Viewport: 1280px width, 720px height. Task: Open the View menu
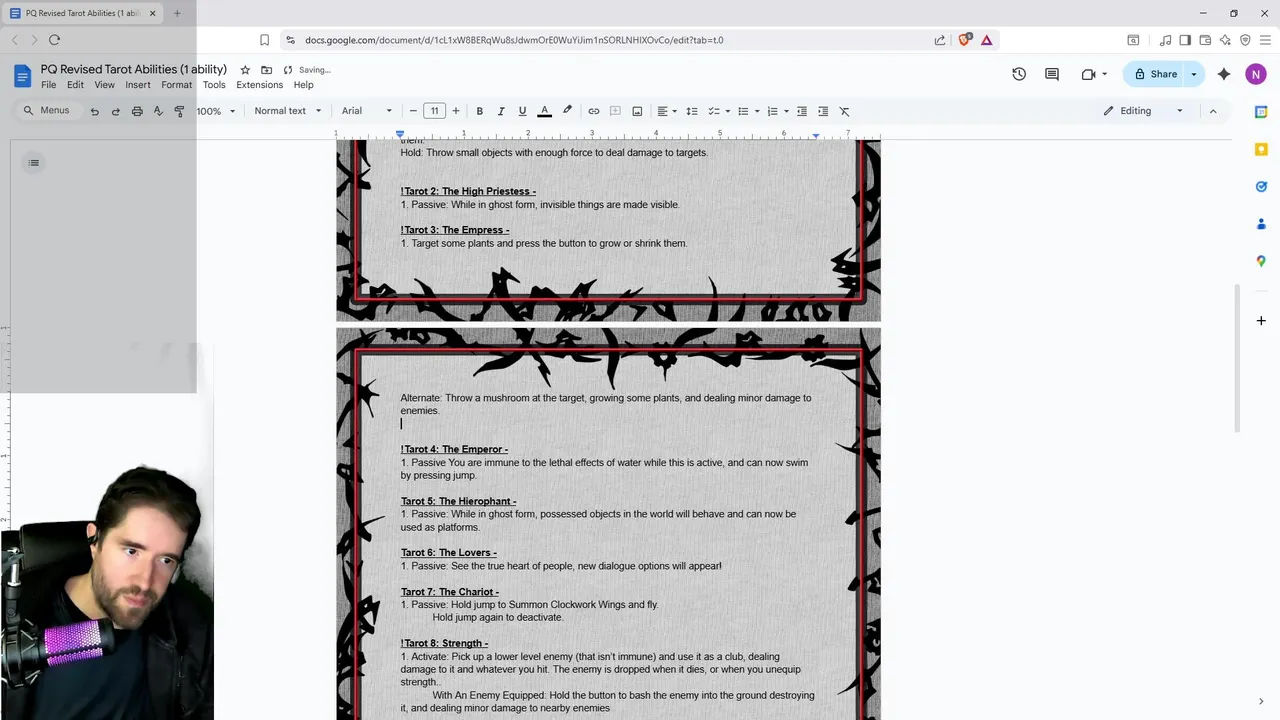click(x=104, y=85)
